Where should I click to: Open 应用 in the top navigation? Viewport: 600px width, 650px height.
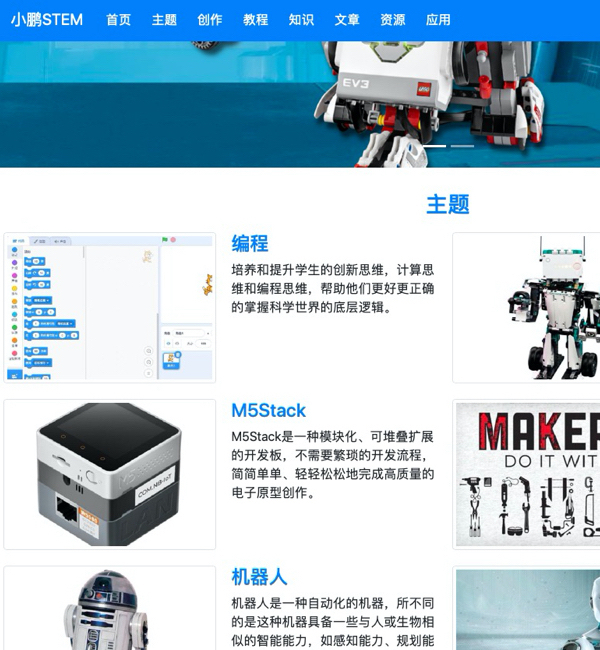point(438,19)
